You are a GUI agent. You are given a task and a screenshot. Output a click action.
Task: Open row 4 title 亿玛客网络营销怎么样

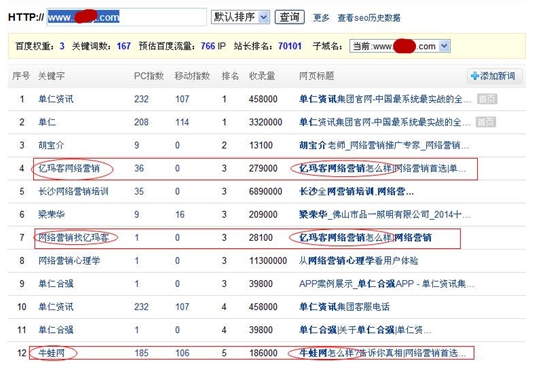pyautogui.click(x=383, y=168)
